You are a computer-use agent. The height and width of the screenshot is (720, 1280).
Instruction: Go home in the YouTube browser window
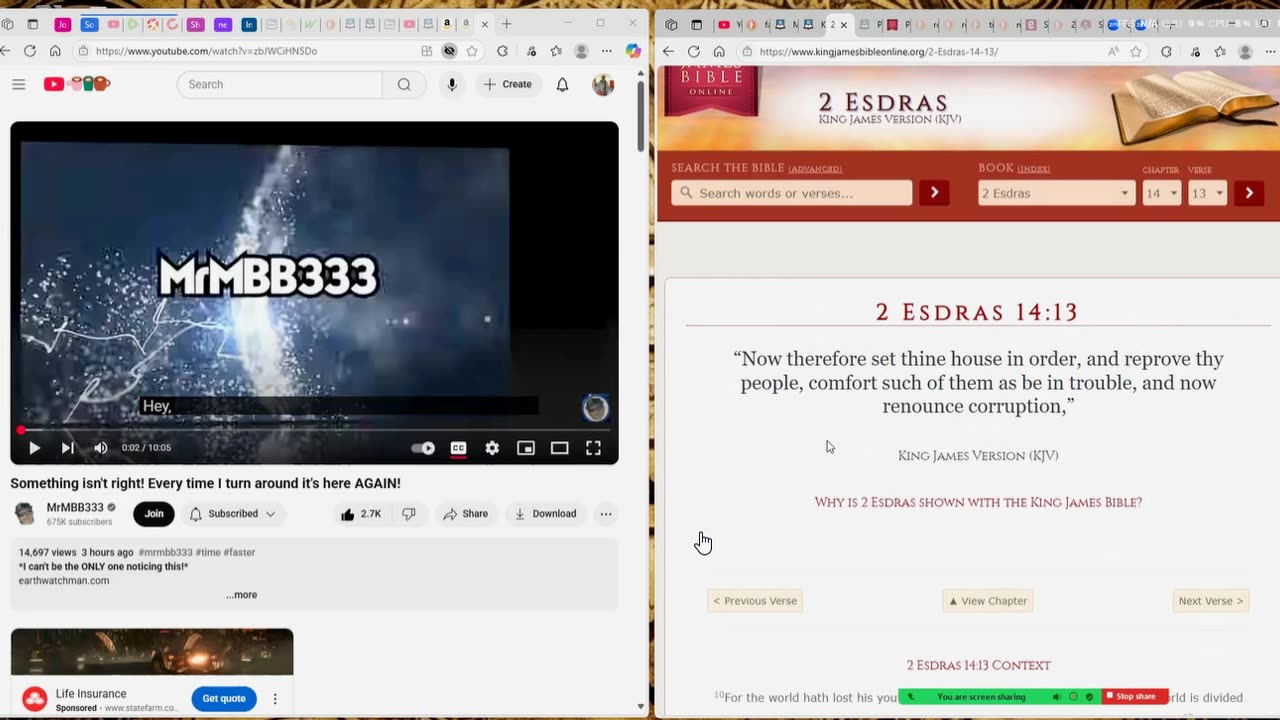[x=55, y=51]
